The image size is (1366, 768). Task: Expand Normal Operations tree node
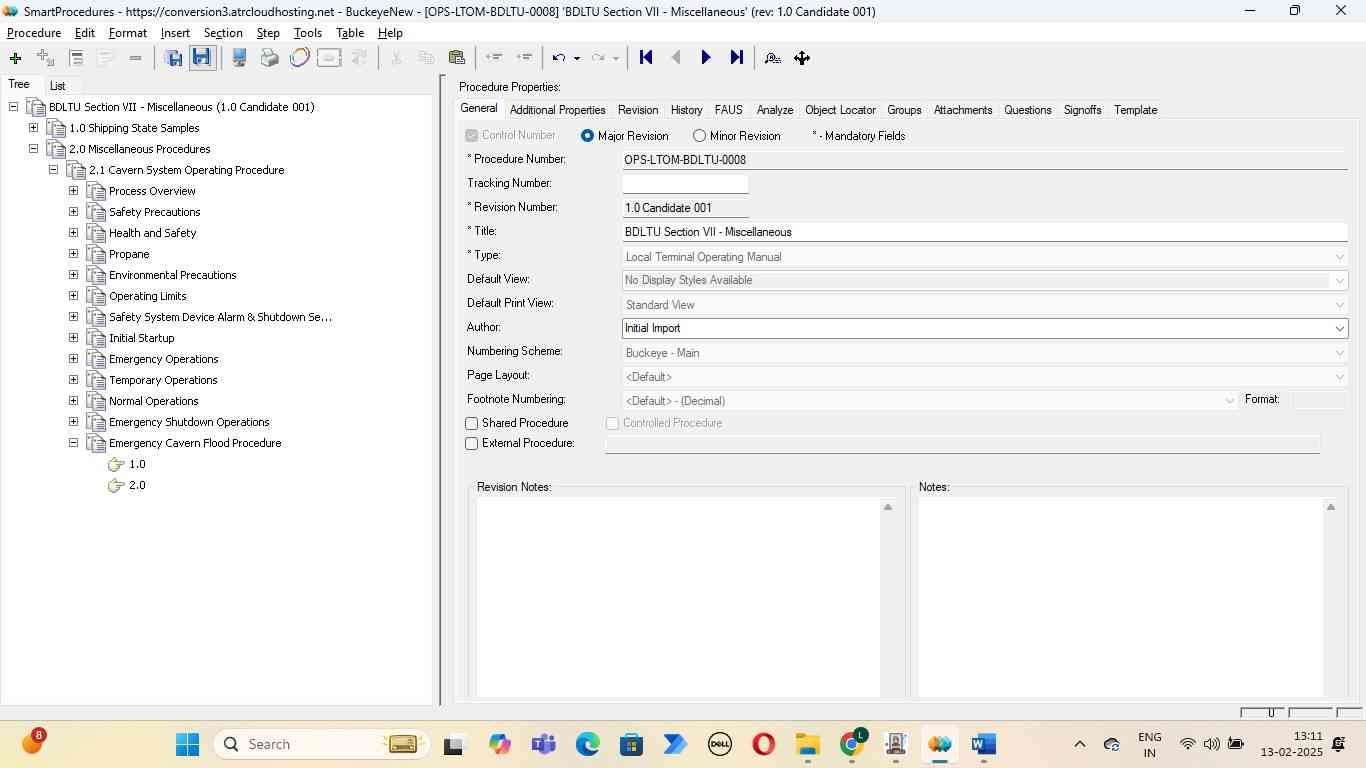point(73,401)
